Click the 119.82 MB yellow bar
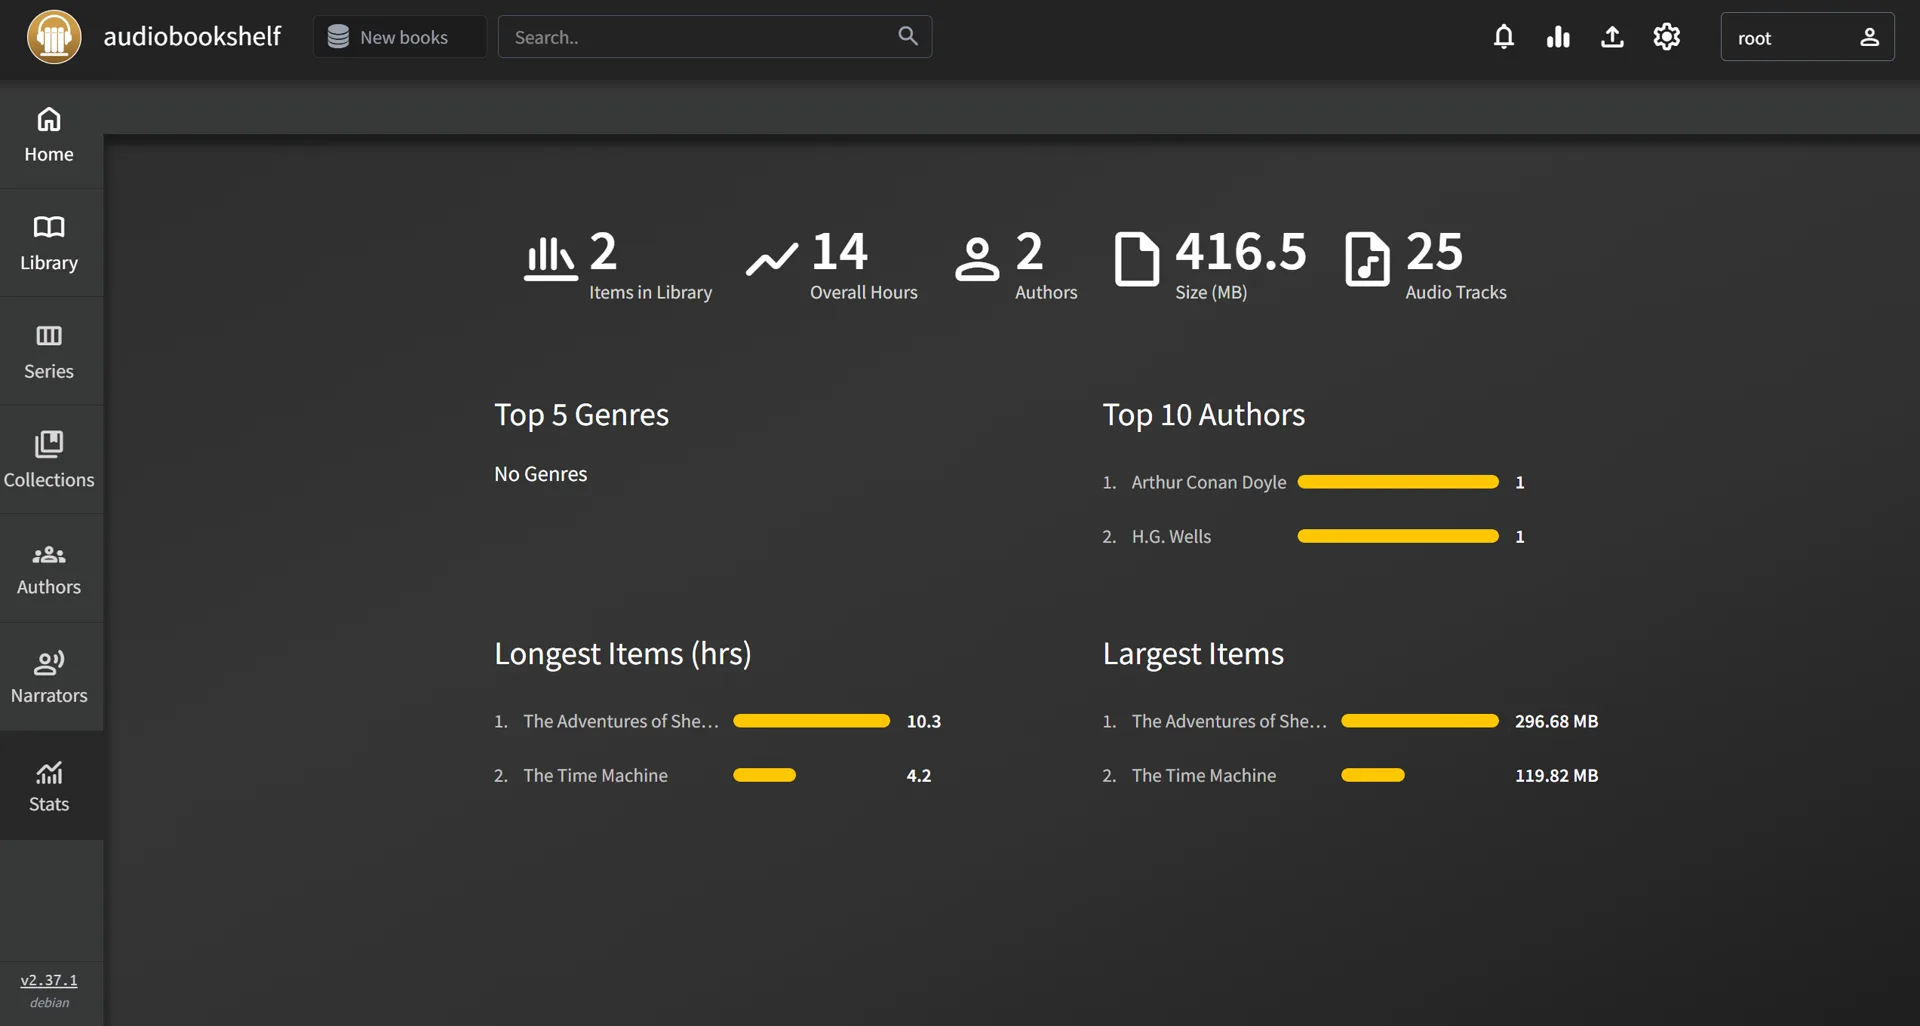 coord(1373,775)
